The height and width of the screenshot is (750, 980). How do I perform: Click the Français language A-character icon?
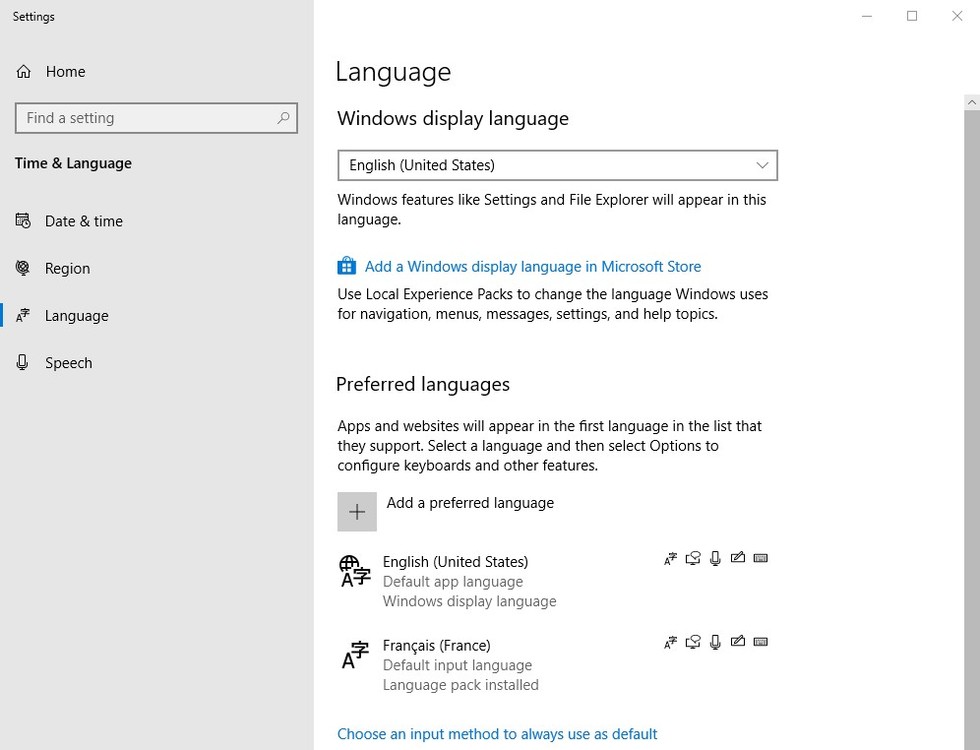tap(355, 655)
